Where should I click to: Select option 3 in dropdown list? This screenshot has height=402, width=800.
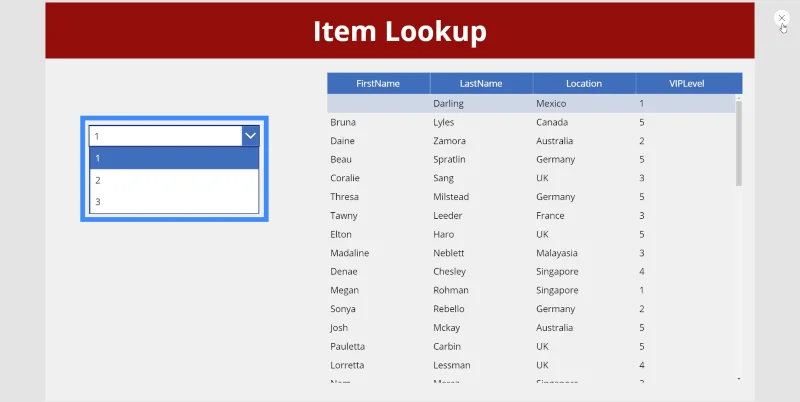point(174,202)
